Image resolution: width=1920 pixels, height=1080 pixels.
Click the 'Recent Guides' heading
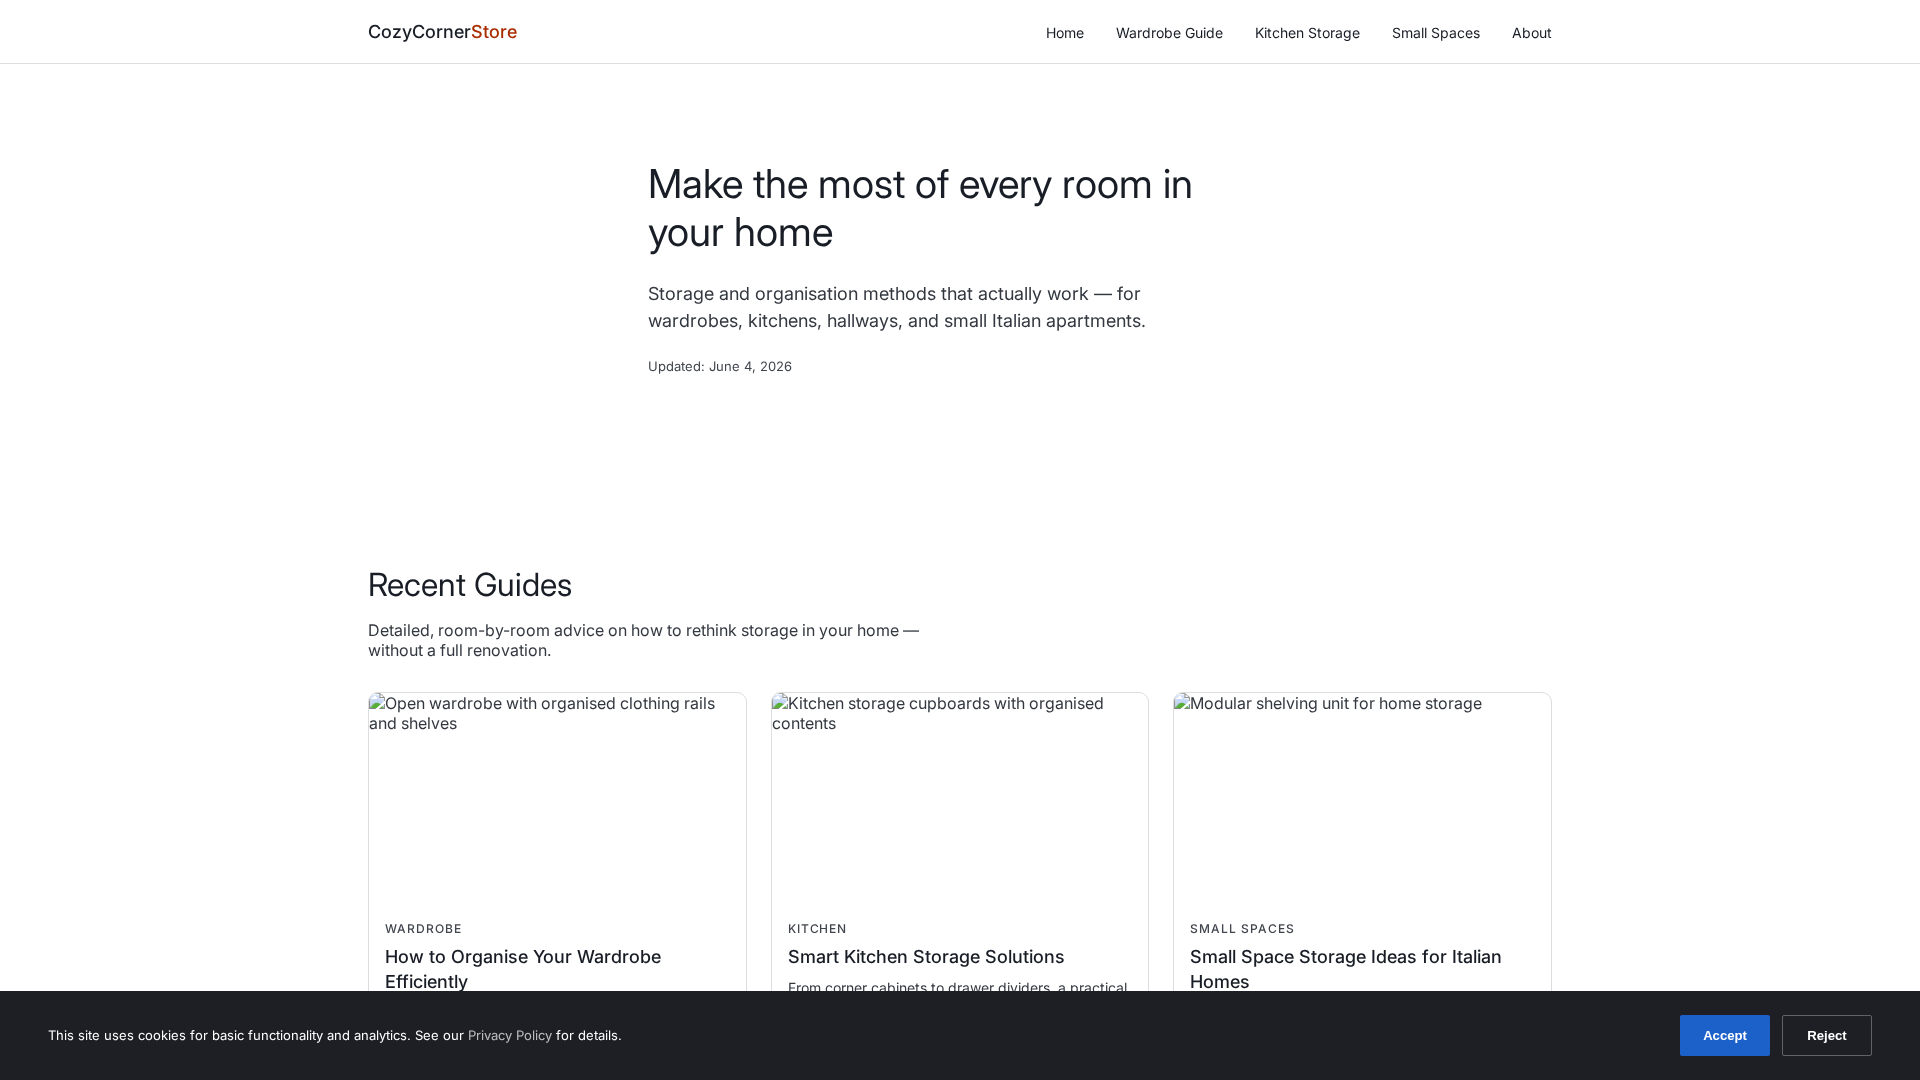pos(470,585)
